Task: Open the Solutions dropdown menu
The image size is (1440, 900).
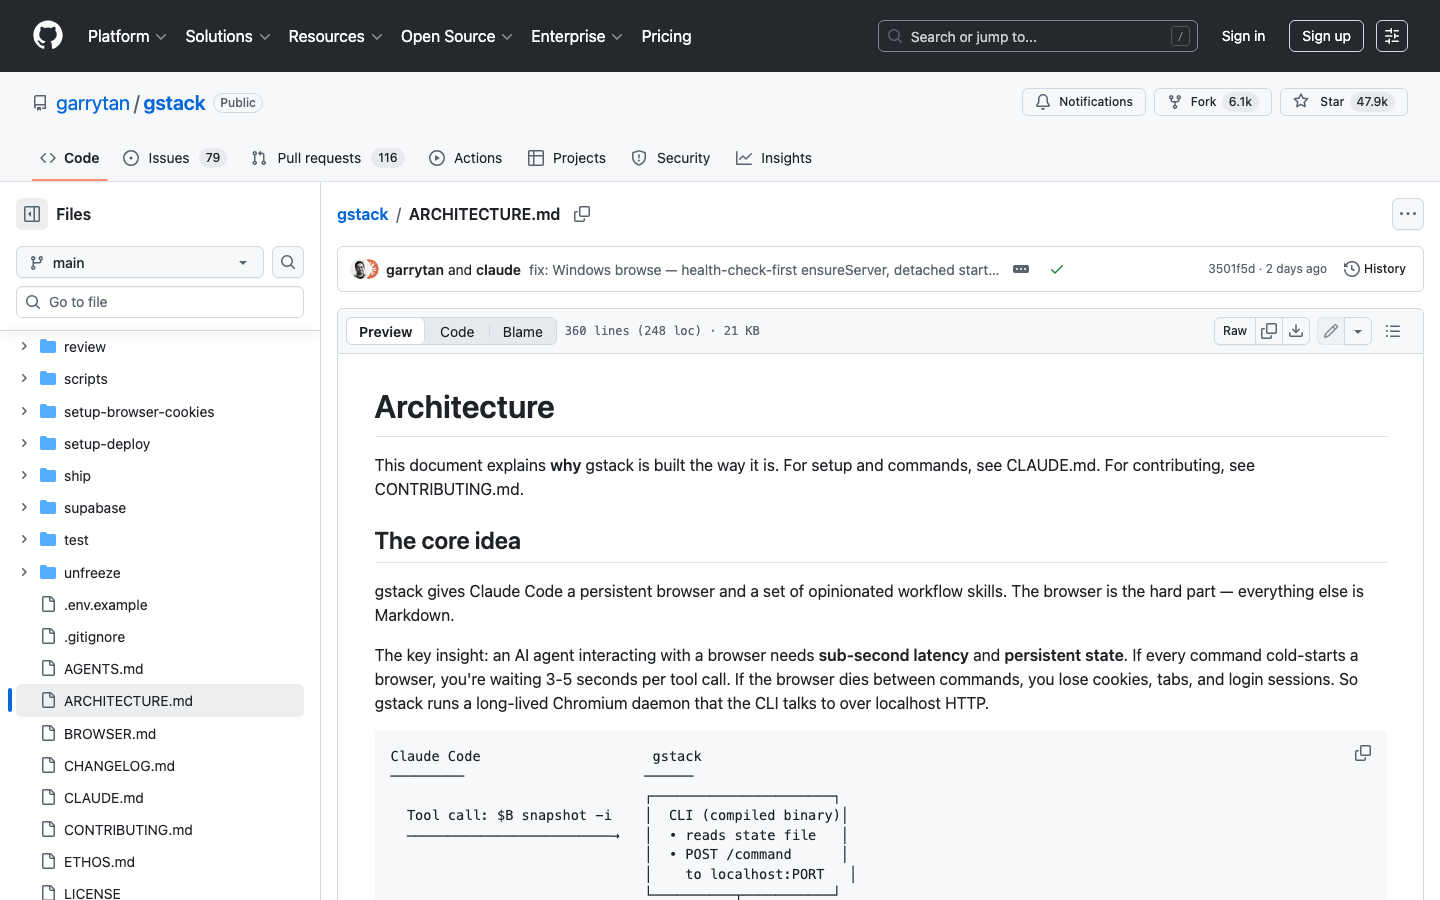Action: click(x=228, y=36)
